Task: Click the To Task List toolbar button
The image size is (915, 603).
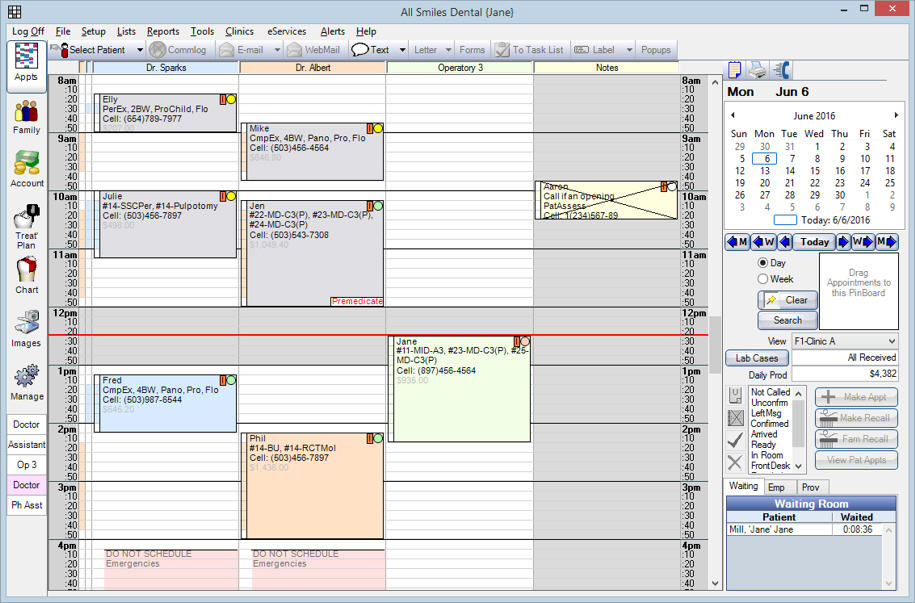Action: coord(529,50)
